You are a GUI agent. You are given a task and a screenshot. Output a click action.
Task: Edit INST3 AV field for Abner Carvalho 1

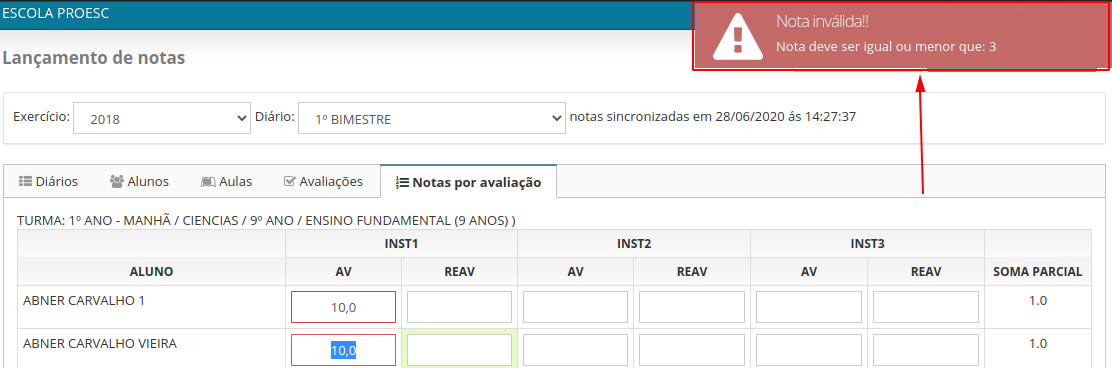tap(808, 307)
